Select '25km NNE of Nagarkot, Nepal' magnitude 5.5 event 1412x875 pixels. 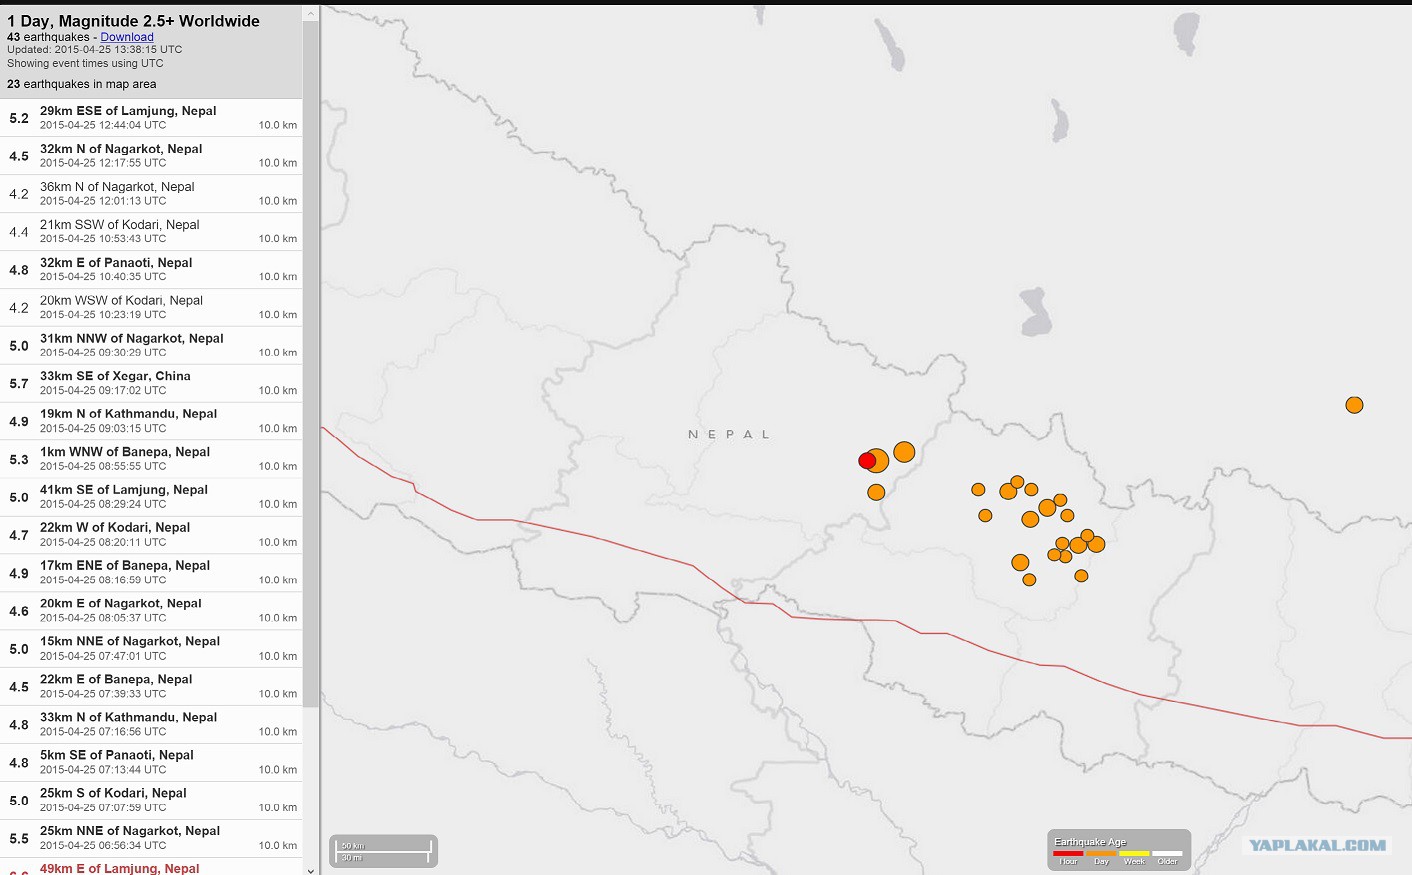coord(151,838)
